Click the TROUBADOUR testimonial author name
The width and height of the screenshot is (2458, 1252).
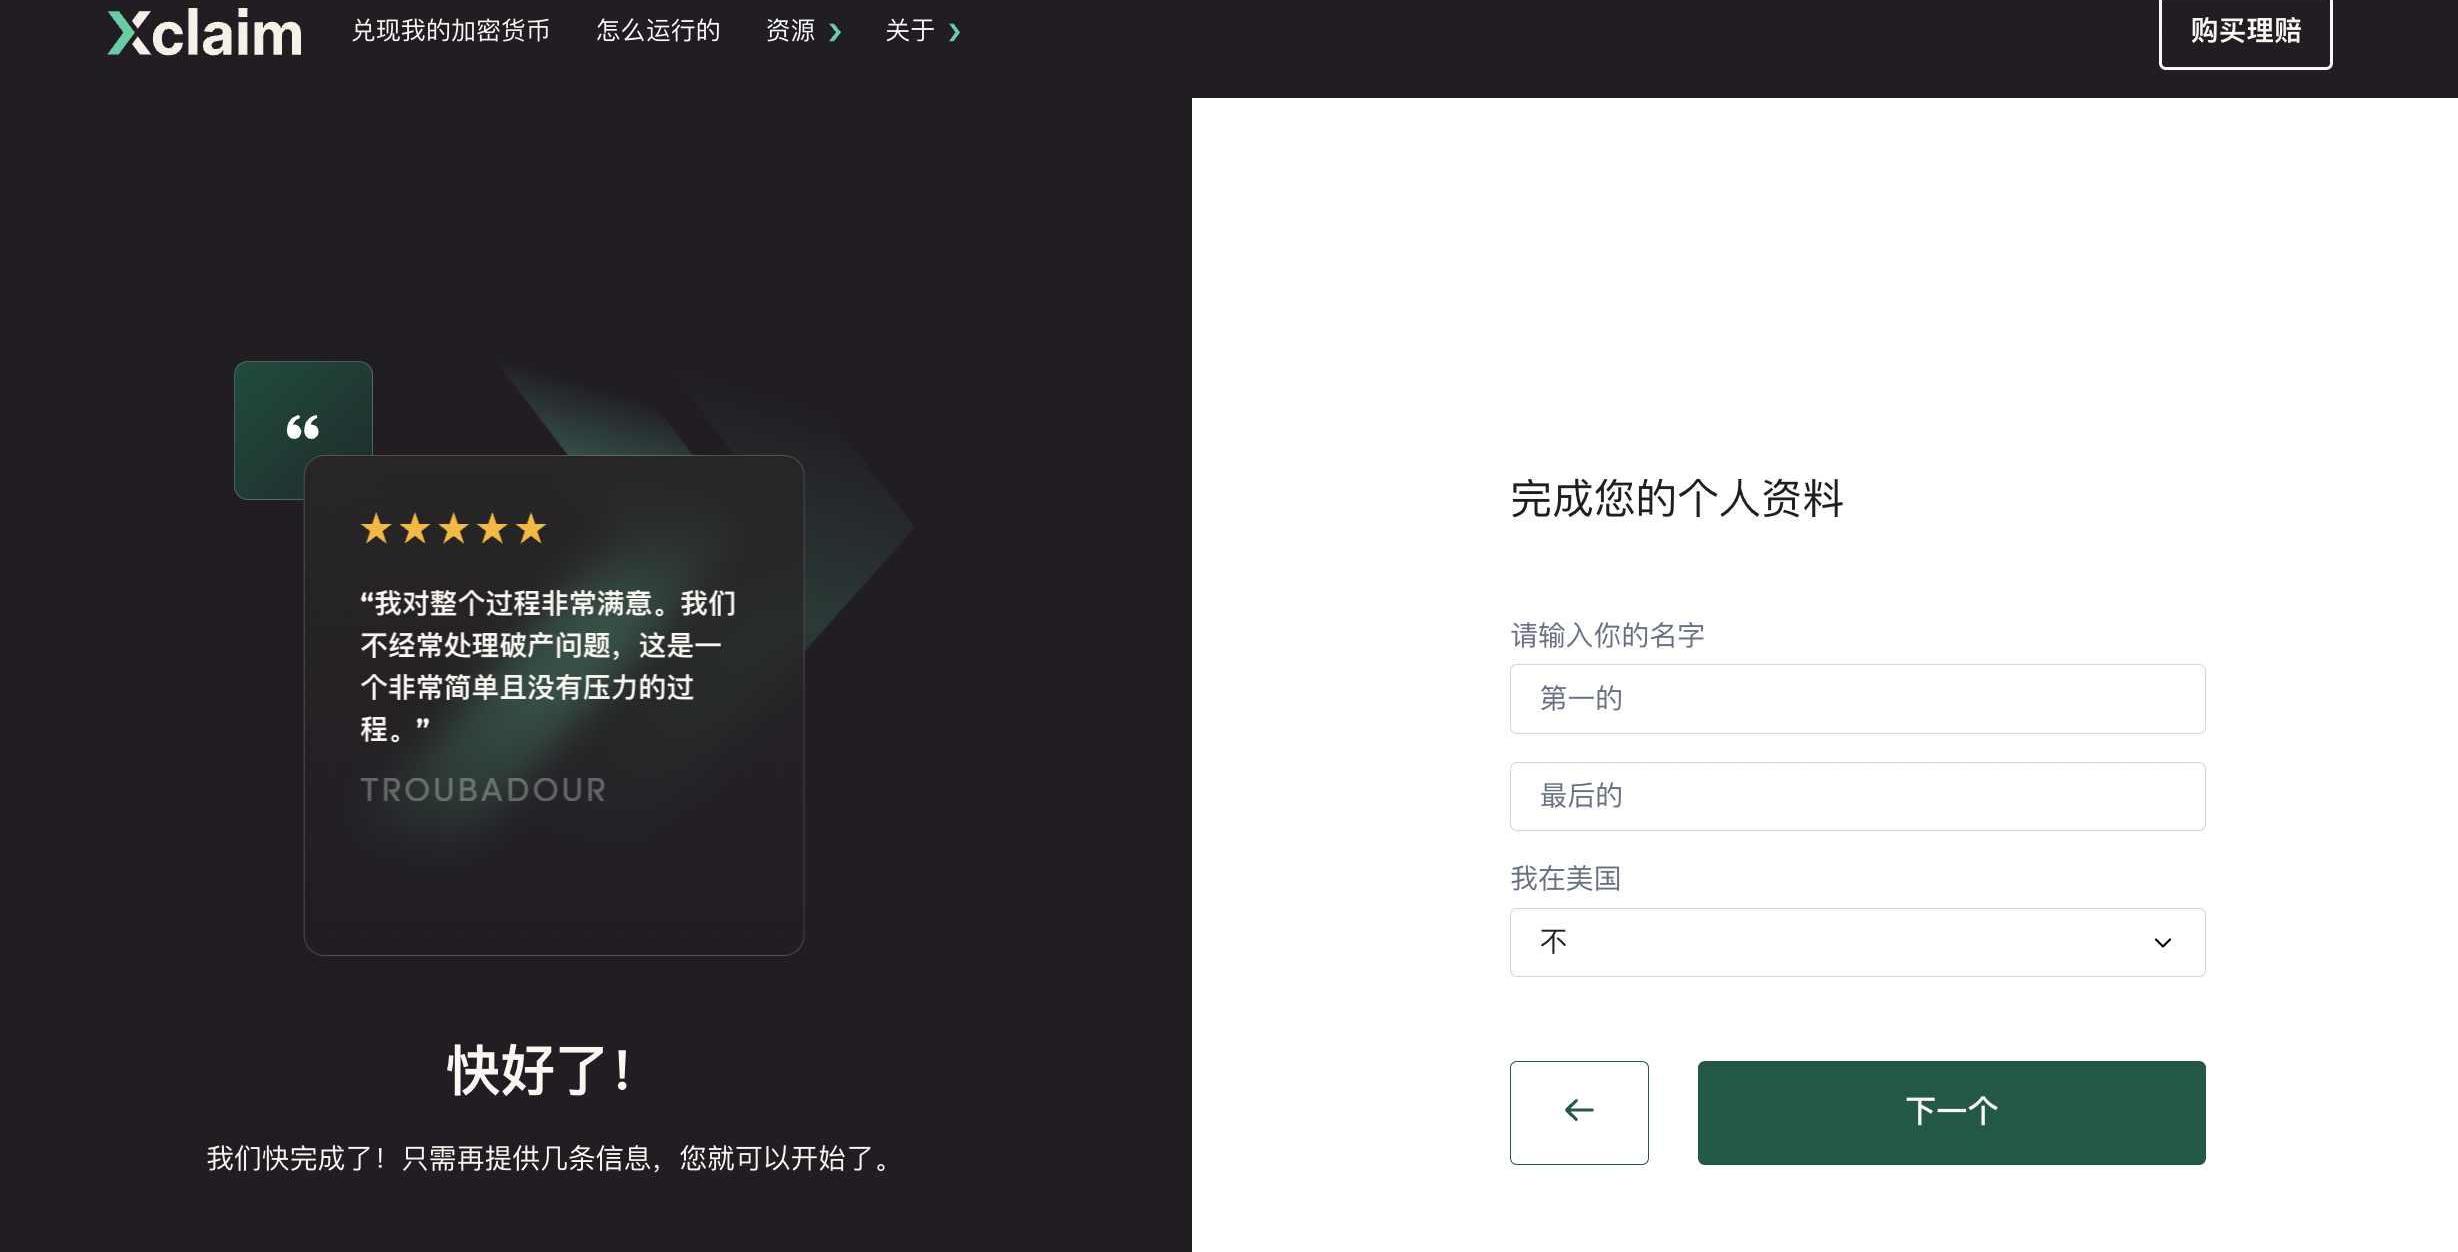pos(483,790)
